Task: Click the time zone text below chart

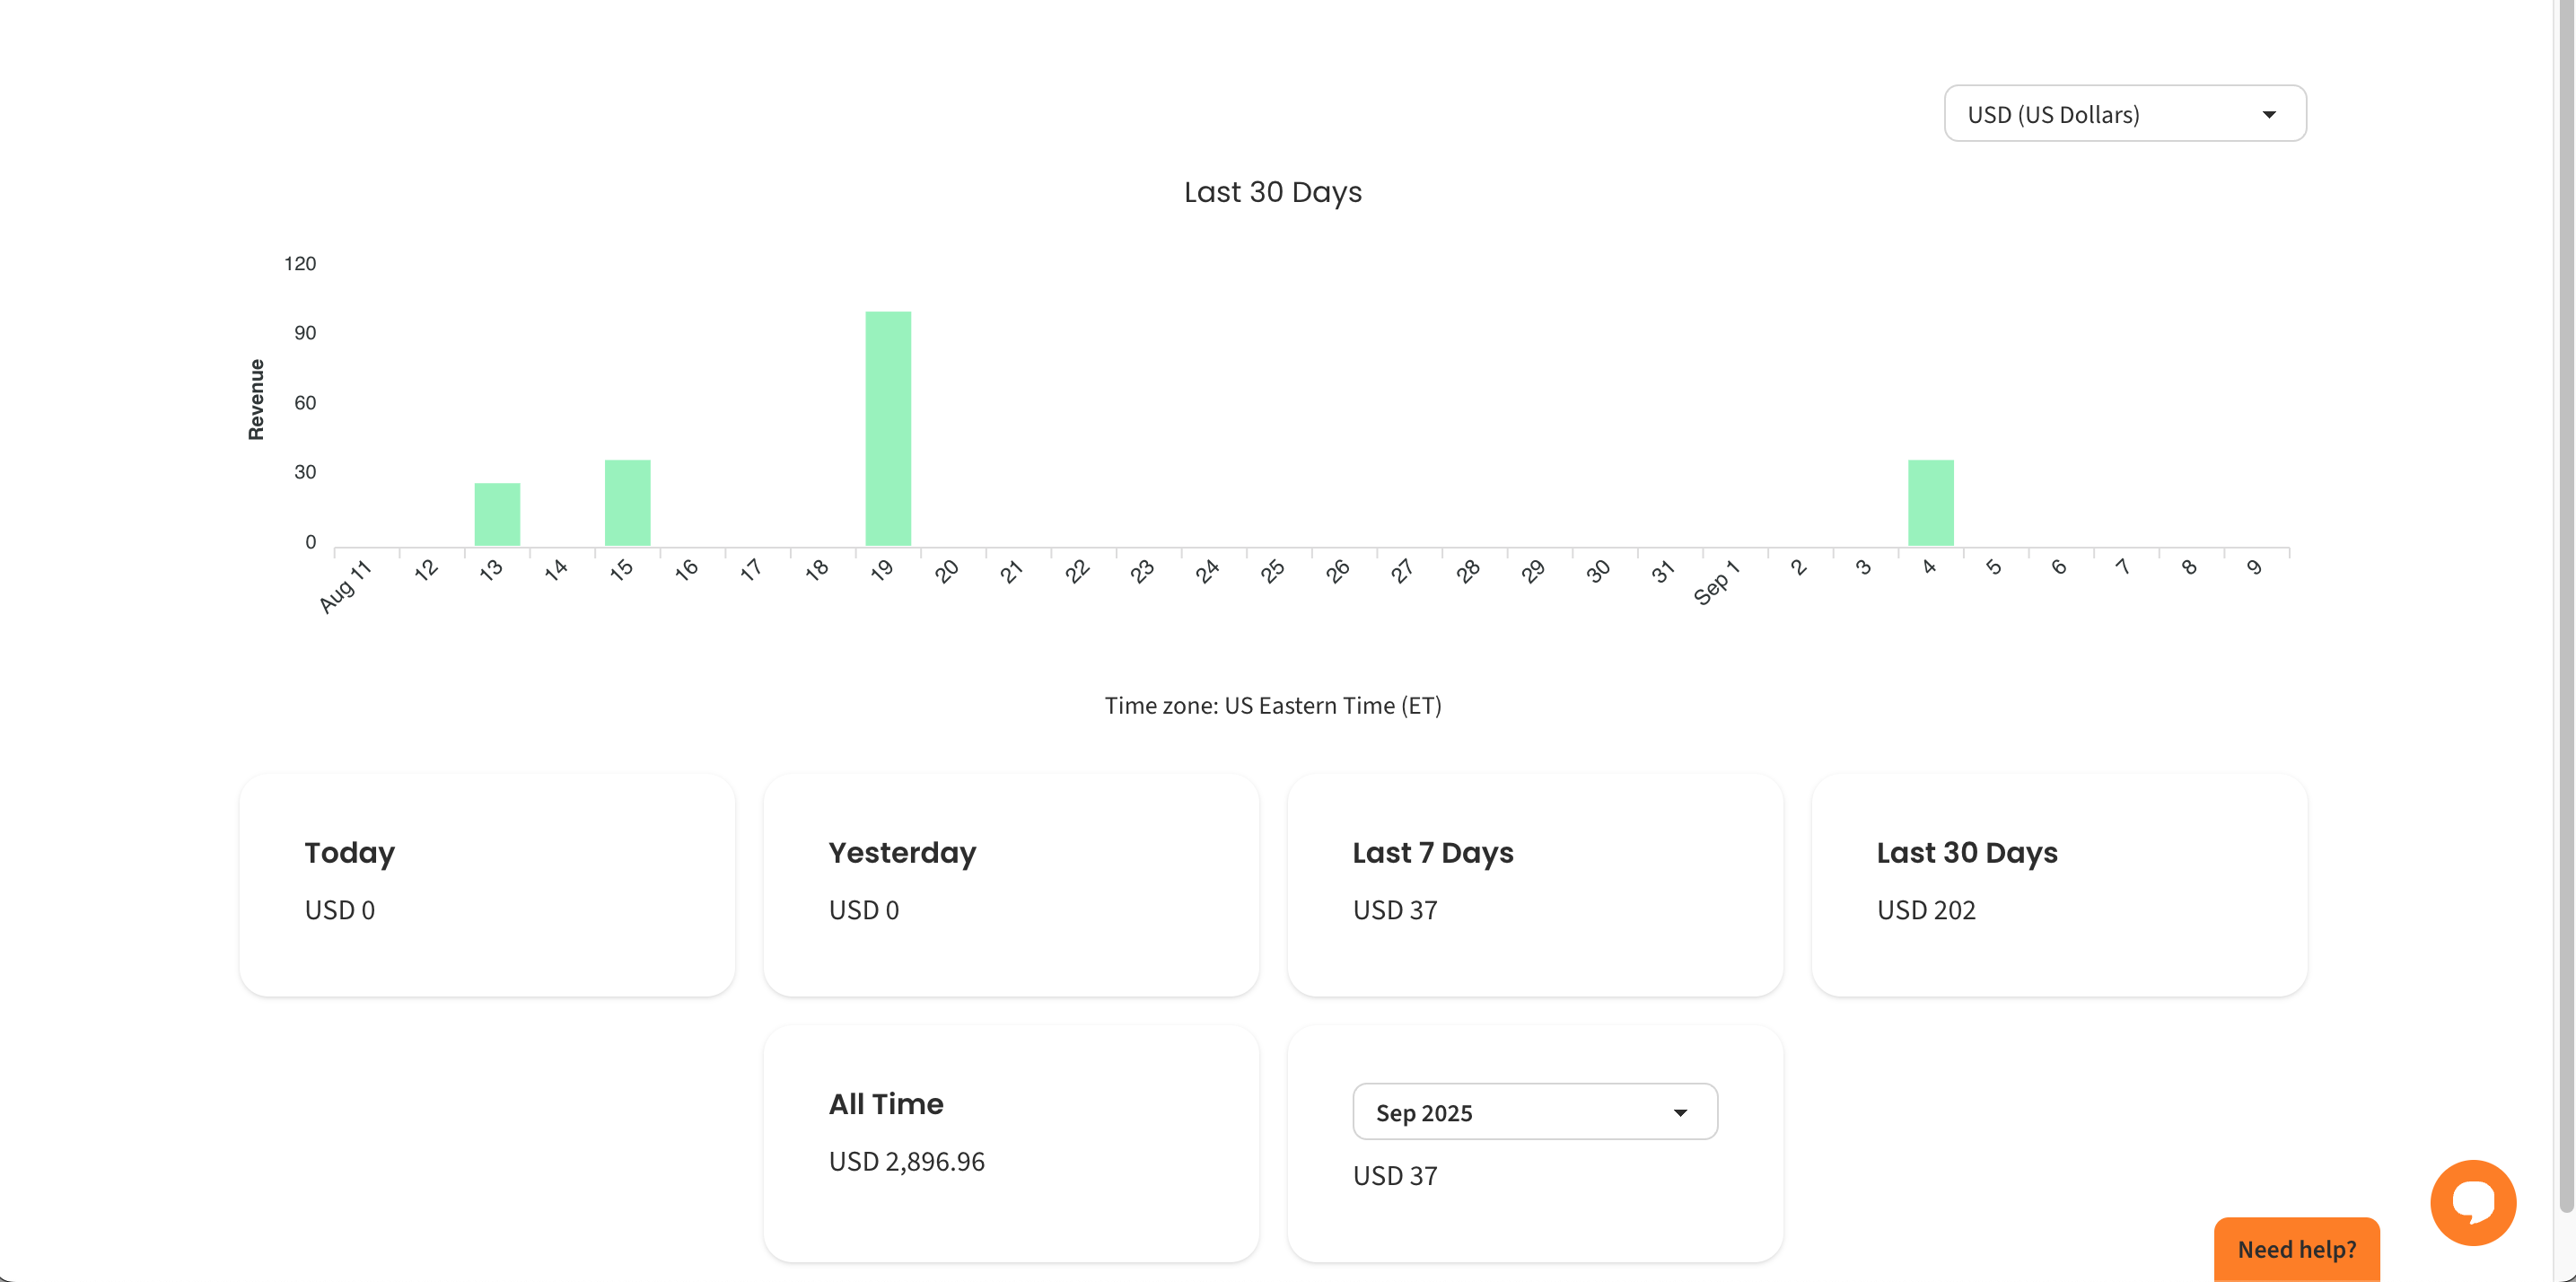Action: (x=1272, y=706)
